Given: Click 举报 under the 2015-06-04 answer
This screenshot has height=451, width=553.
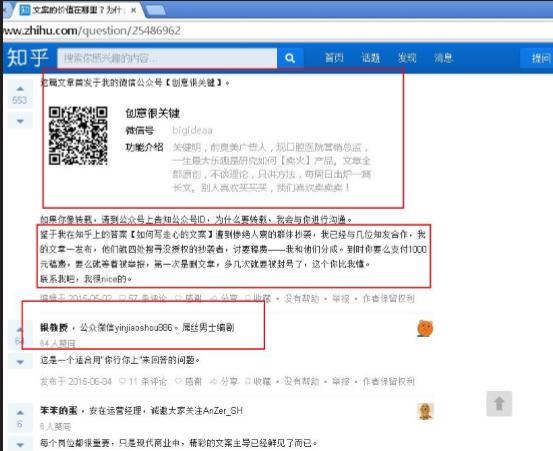Looking at the screenshot, I should pyautogui.click(x=341, y=381).
